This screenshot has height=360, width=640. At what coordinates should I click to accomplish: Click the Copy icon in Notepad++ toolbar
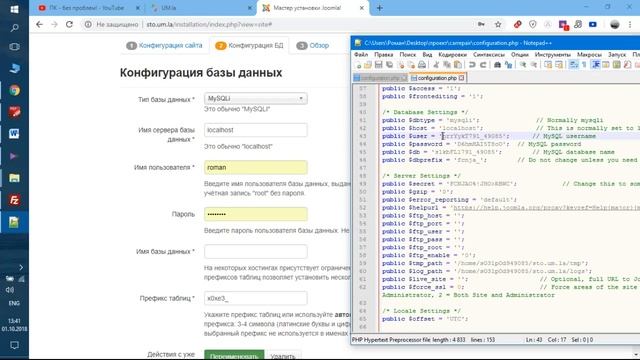(447, 65)
